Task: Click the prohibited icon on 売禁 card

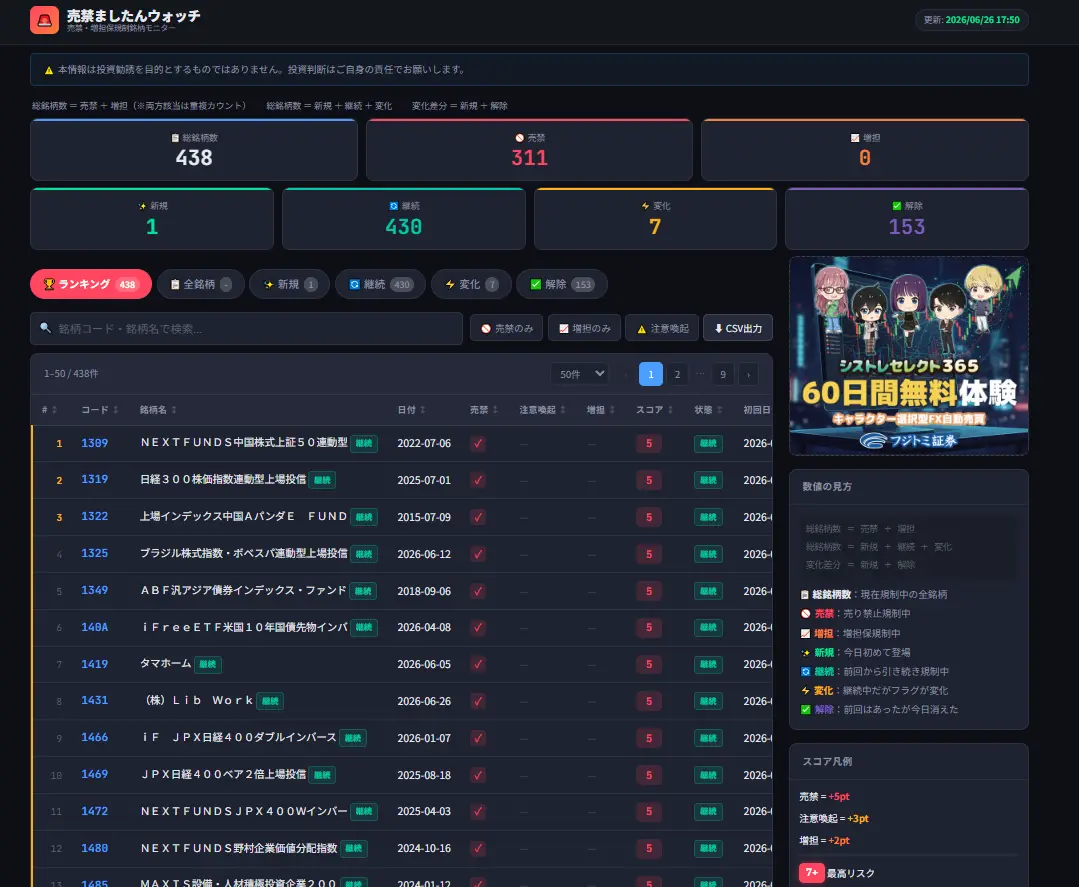Action: [x=520, y=138]
